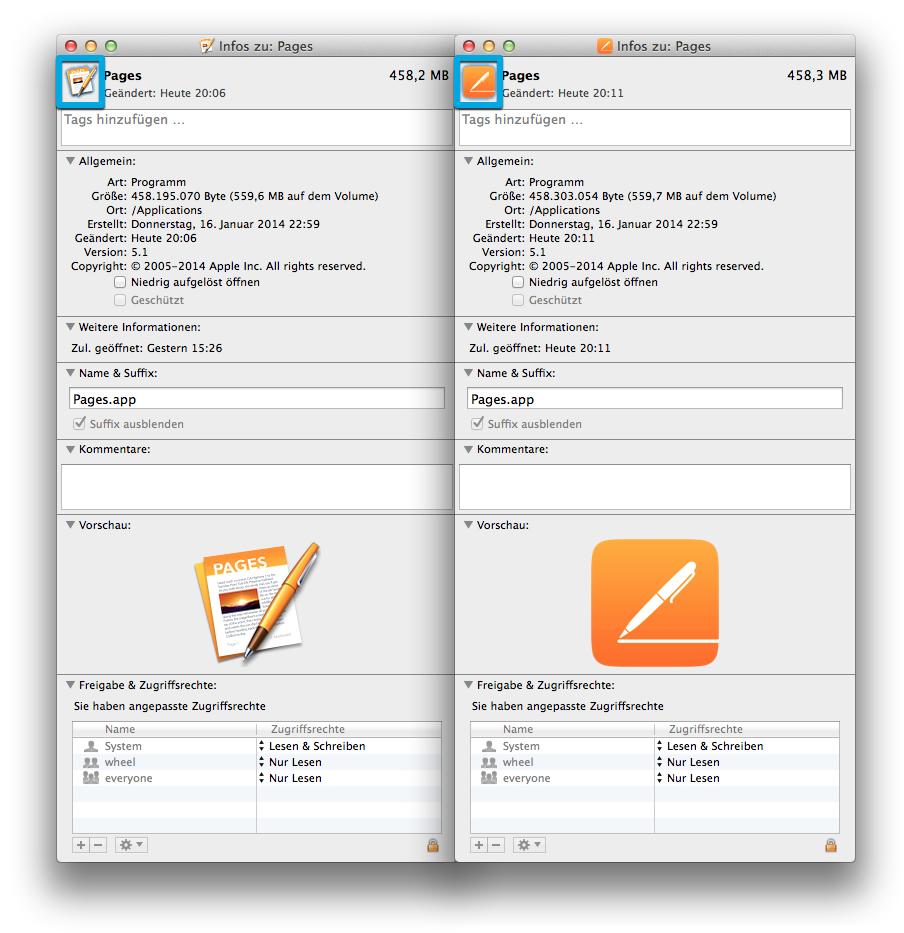Collapse 'Name & Suffix' in left window

pos(70,373)
